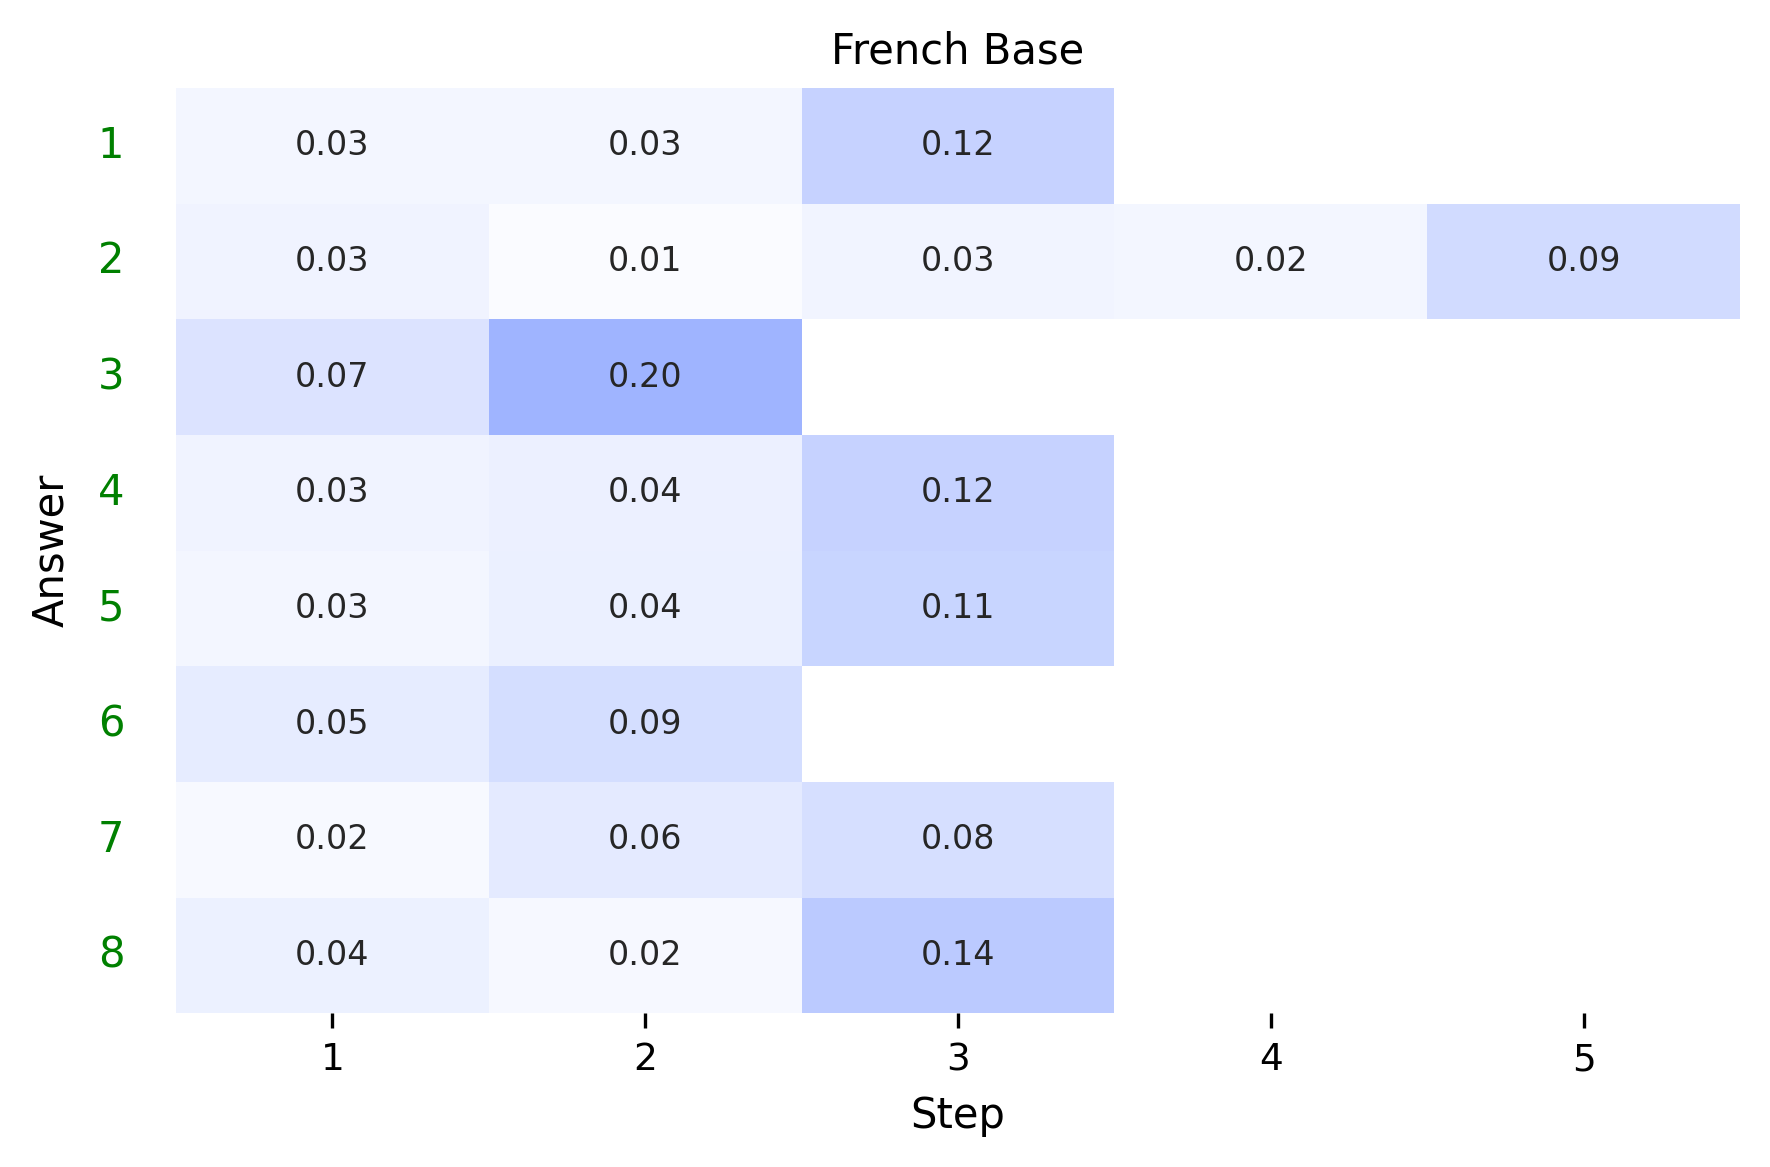Image resolution: width=1770 pixels, height=1167 pixels.
Task: Click the 0.08 cell in row 7
Action: (x=957, y=838)
